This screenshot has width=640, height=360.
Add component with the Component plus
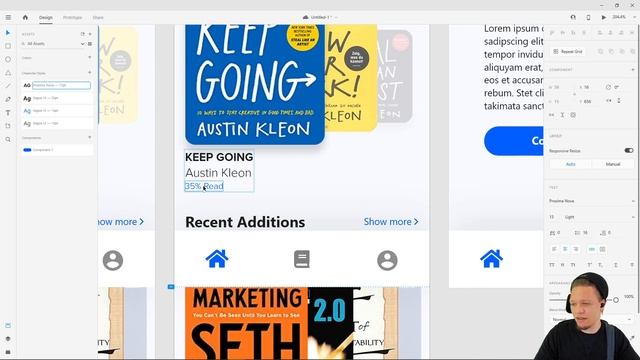[633, 70]
